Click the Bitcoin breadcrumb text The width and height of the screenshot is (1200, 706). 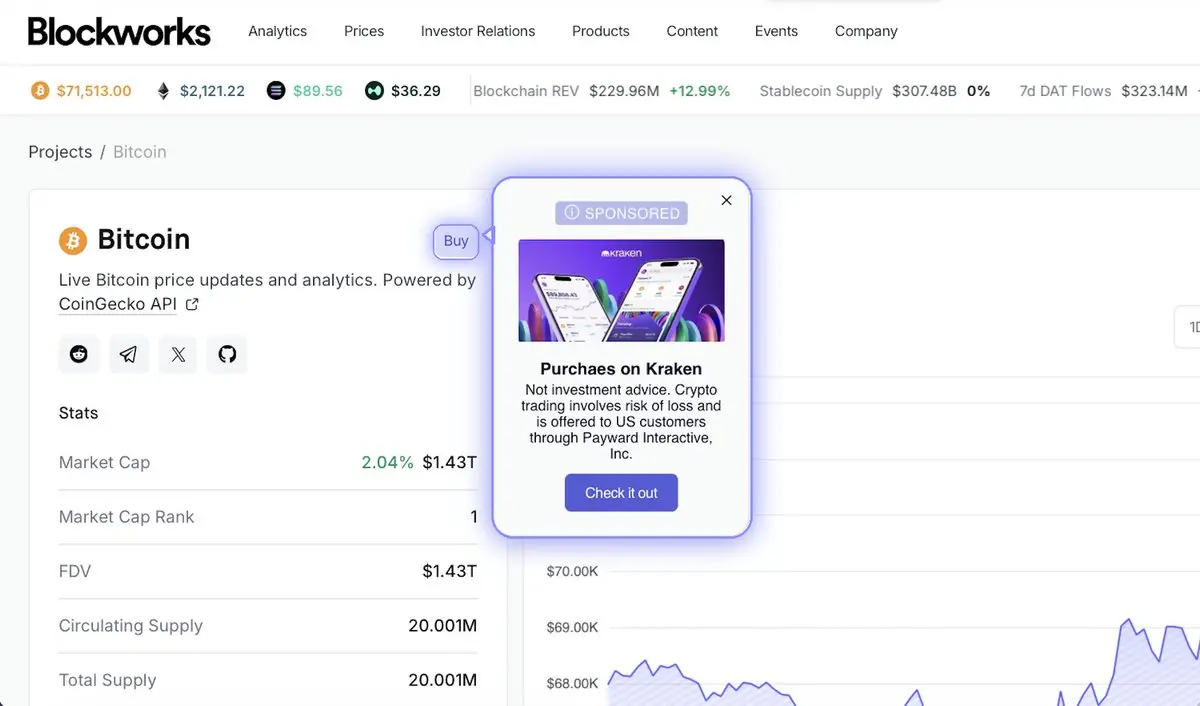[x=140, y=152]
